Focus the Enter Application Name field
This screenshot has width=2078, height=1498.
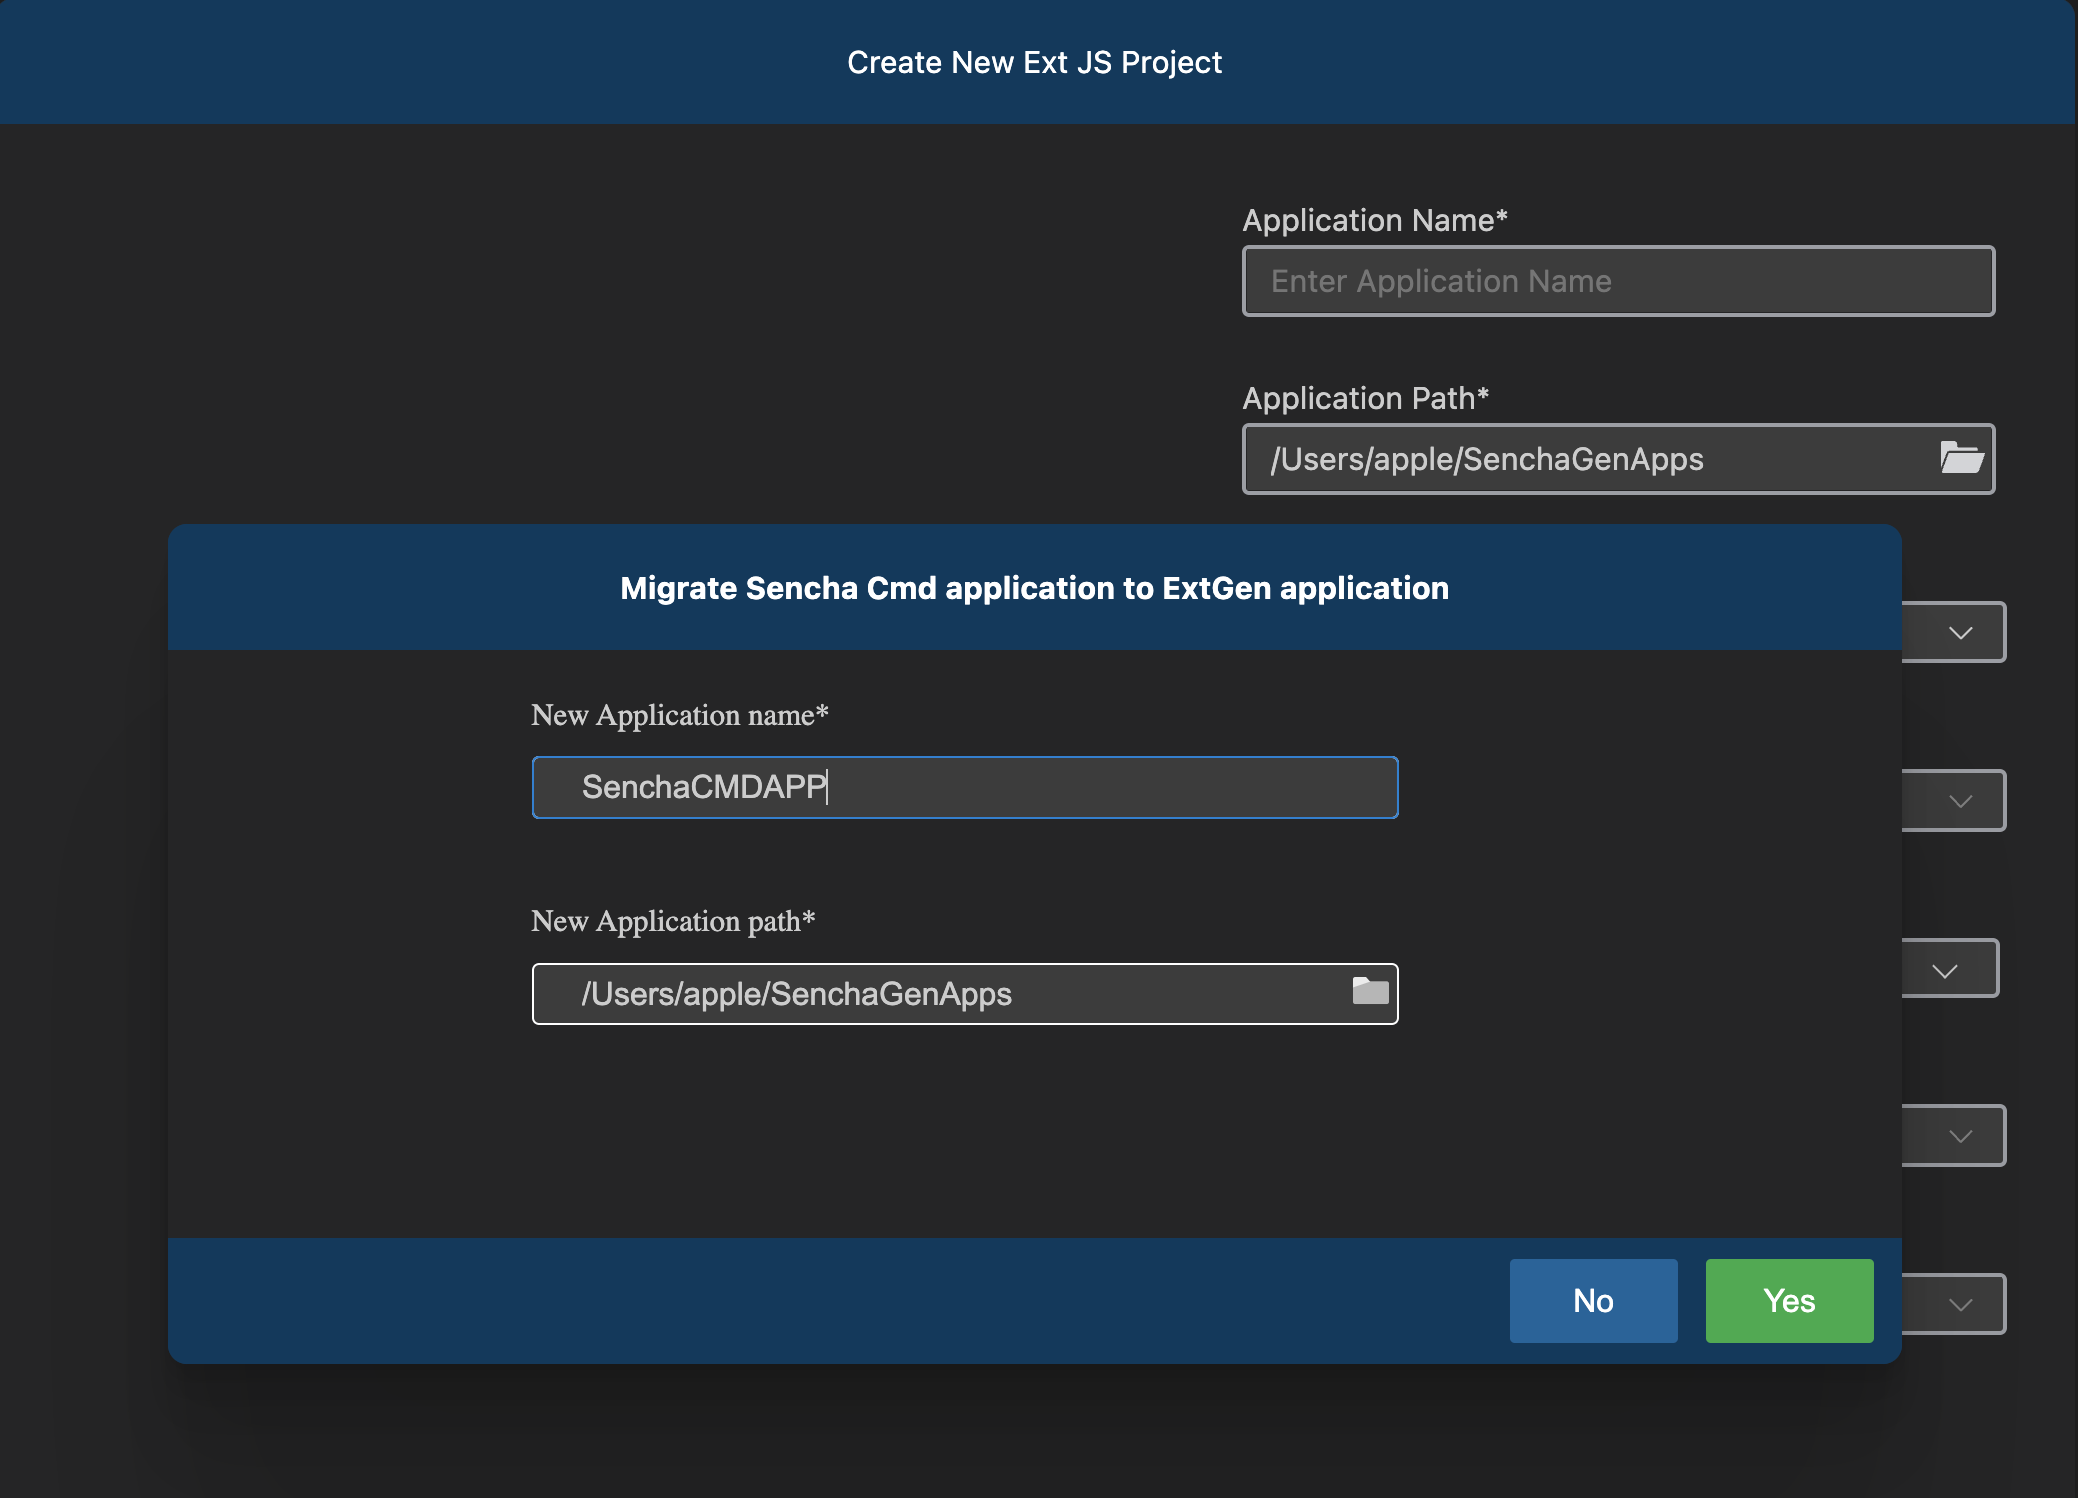pos(1617,281)
